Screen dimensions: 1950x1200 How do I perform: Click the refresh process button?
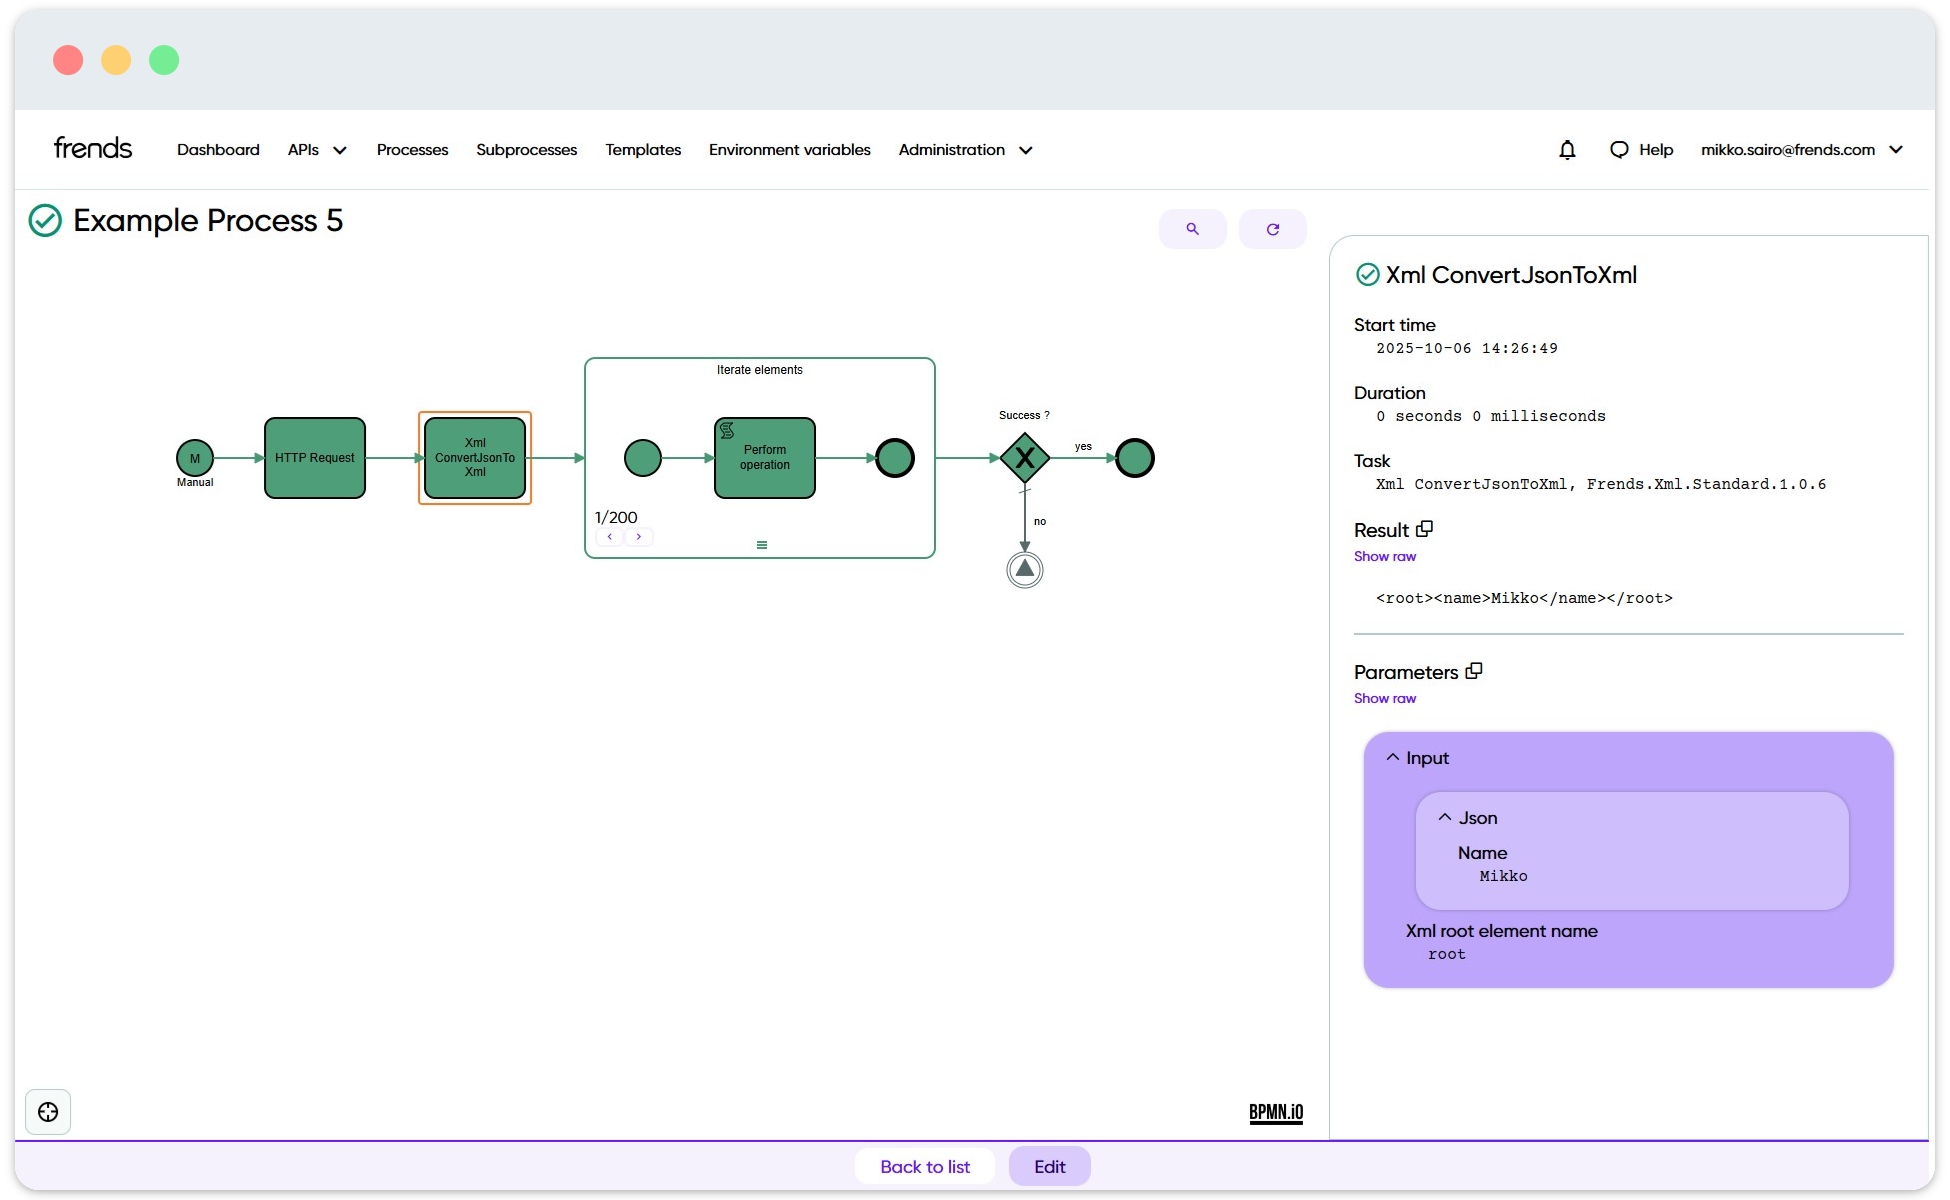point(1272,229)
